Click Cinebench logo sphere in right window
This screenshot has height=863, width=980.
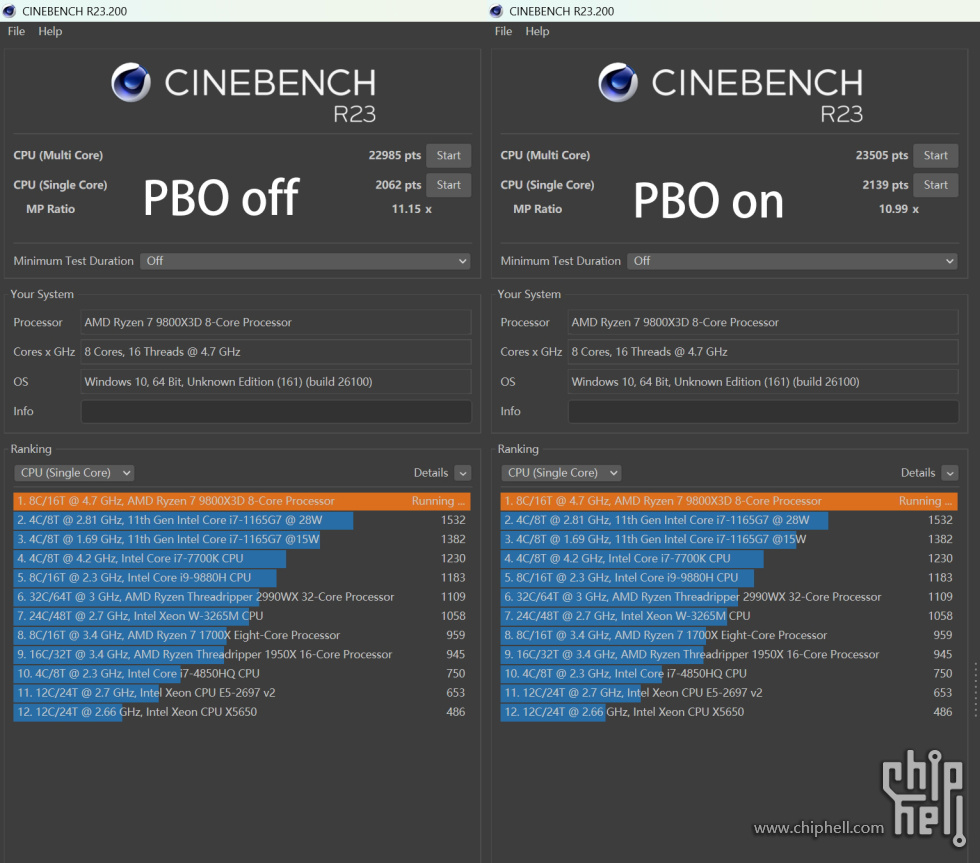618,82
